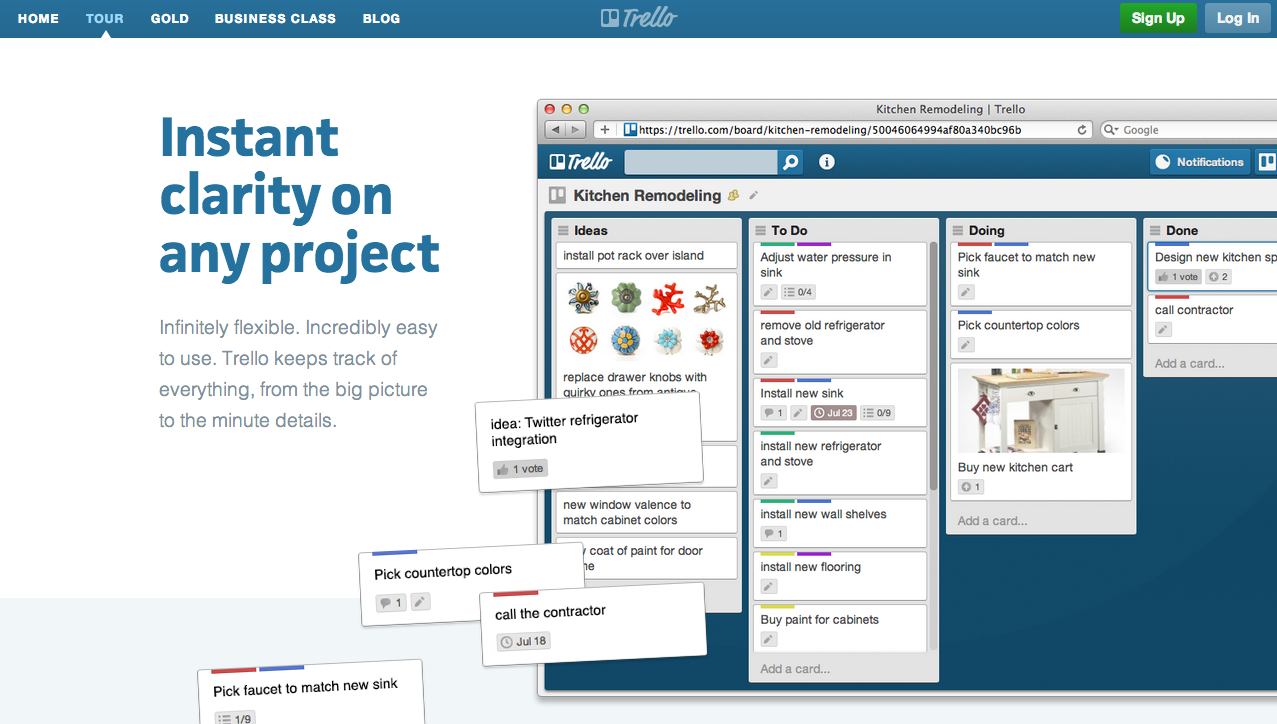Click the Log In button

point(1238,18)
